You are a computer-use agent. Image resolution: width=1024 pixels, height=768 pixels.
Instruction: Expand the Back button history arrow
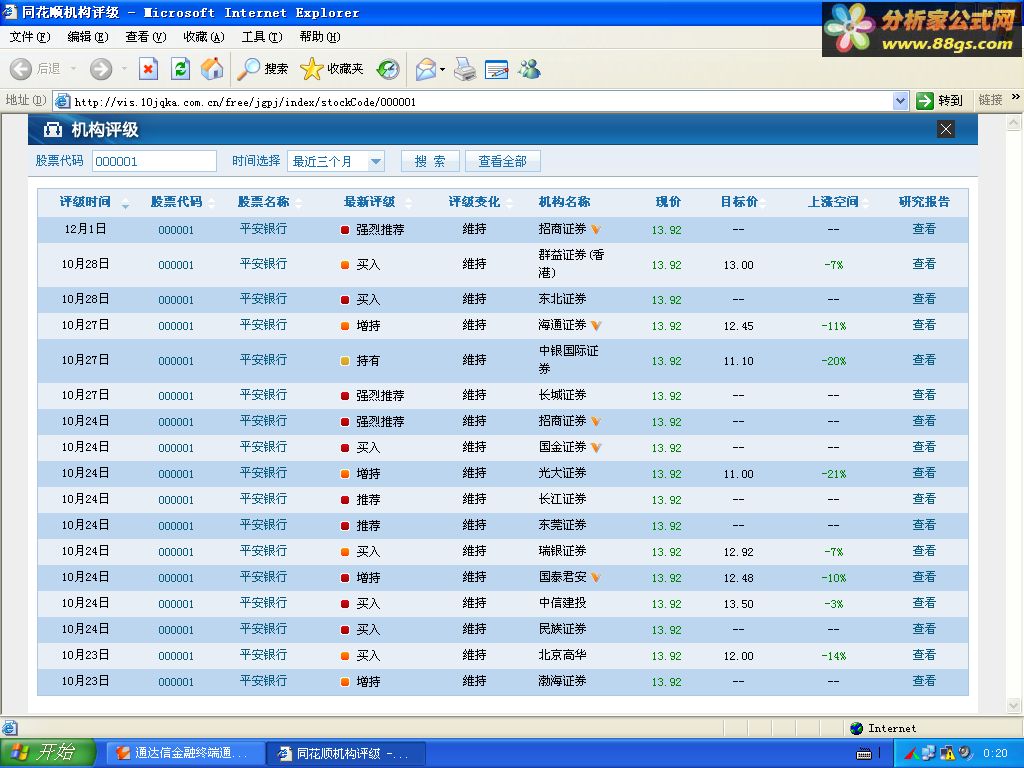click(x=73, y=69)
